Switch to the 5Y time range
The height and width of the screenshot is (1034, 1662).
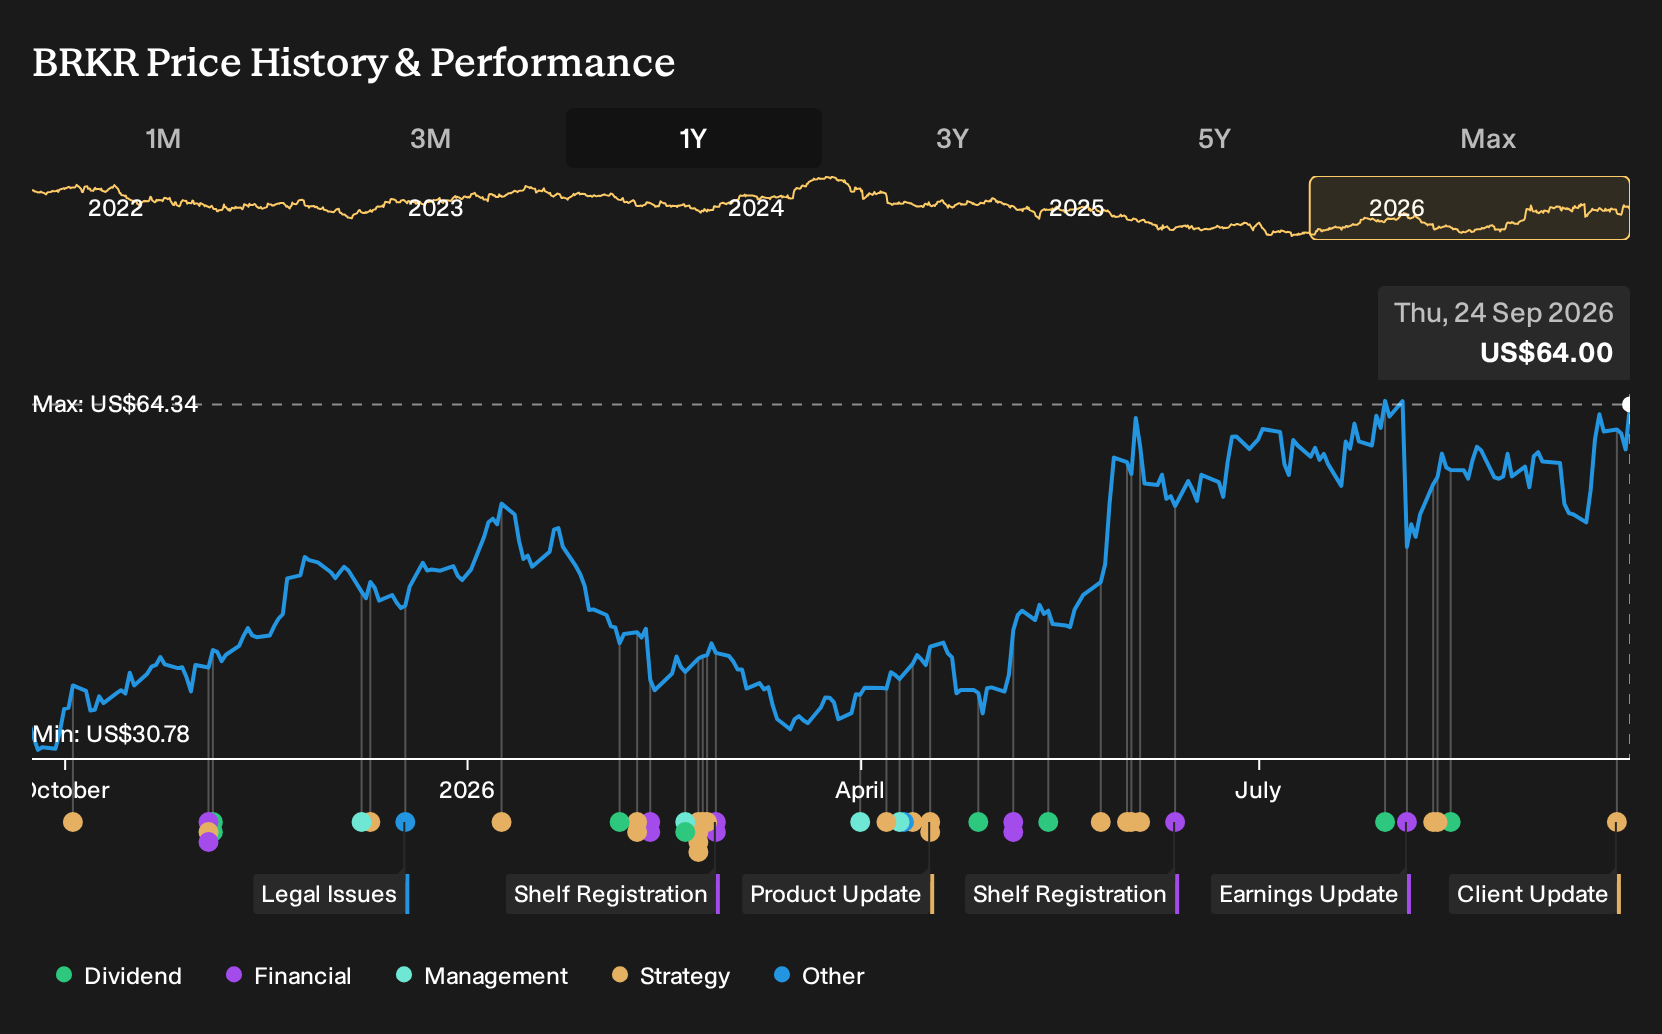[x=1214, y=138]
